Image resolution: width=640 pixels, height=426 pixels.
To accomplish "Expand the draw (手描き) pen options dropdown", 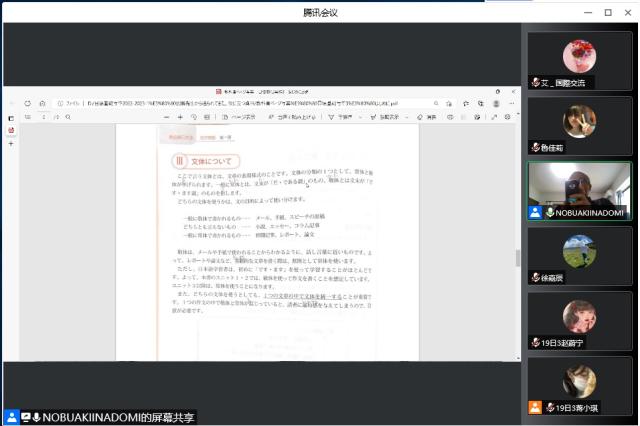I will pyautogui.click(x=362, y=117).
